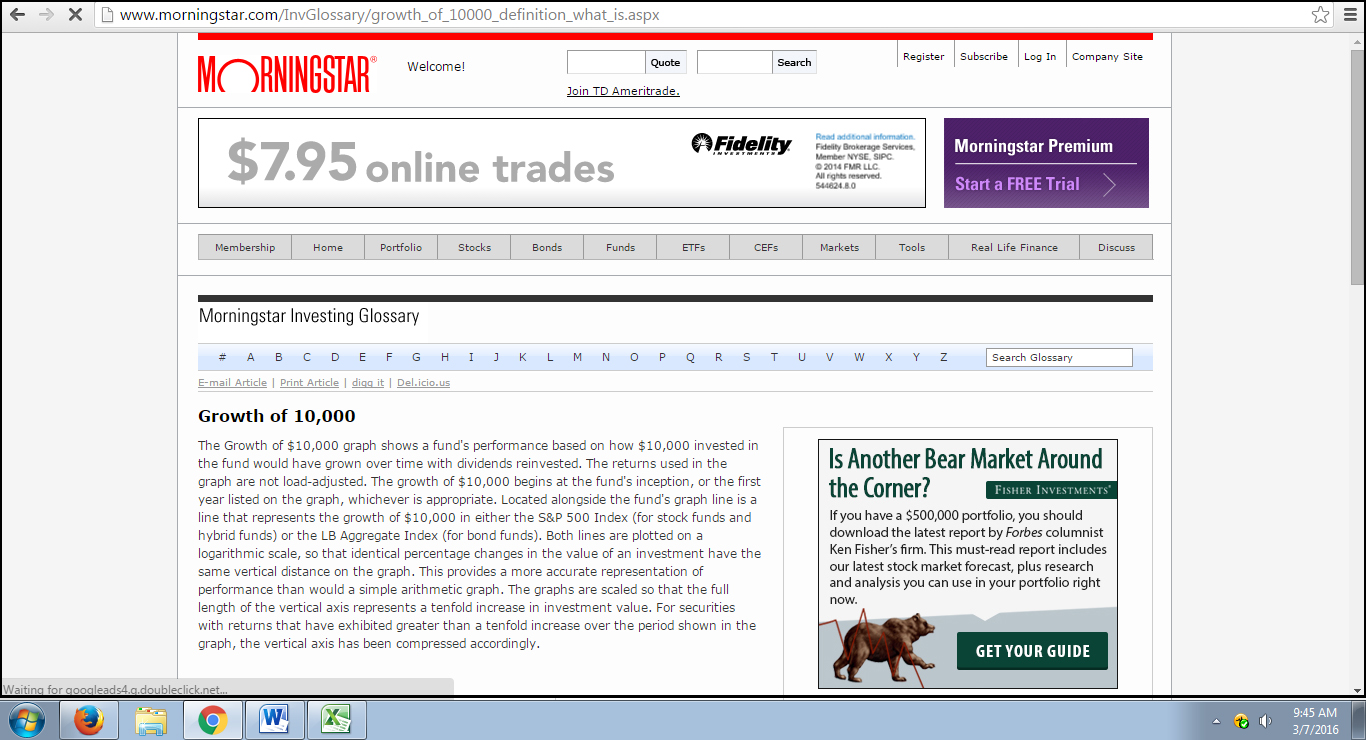Select glossary letter # index
Viewport: 1366px width, 740px height.
[222, 357]
